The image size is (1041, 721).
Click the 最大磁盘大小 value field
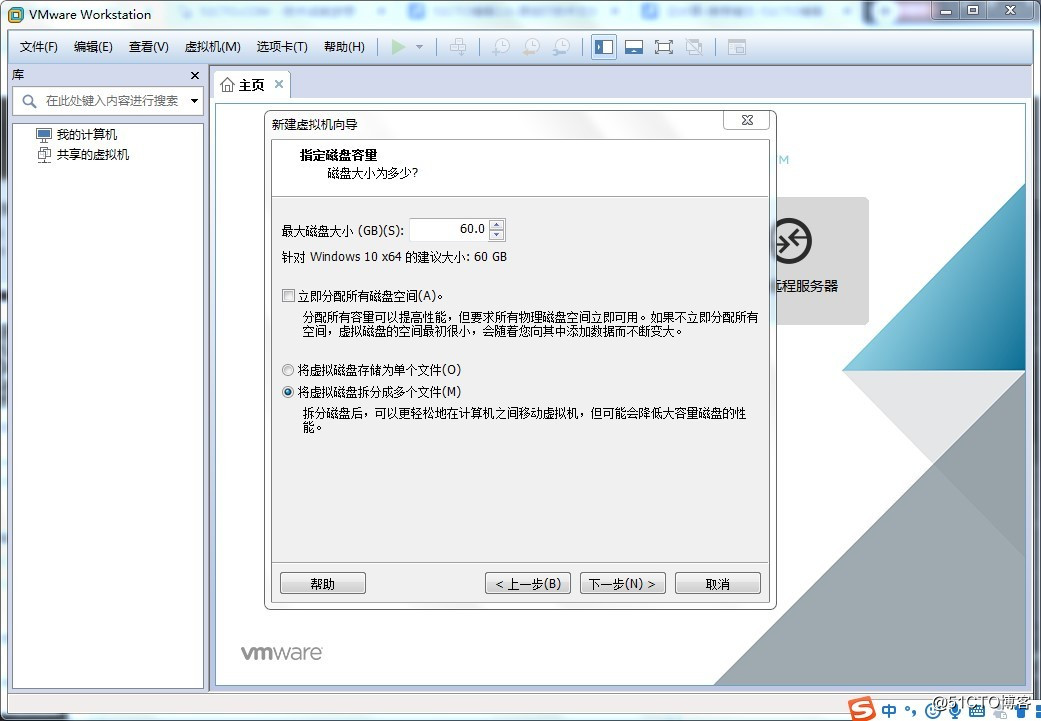(x=449, y=230)
